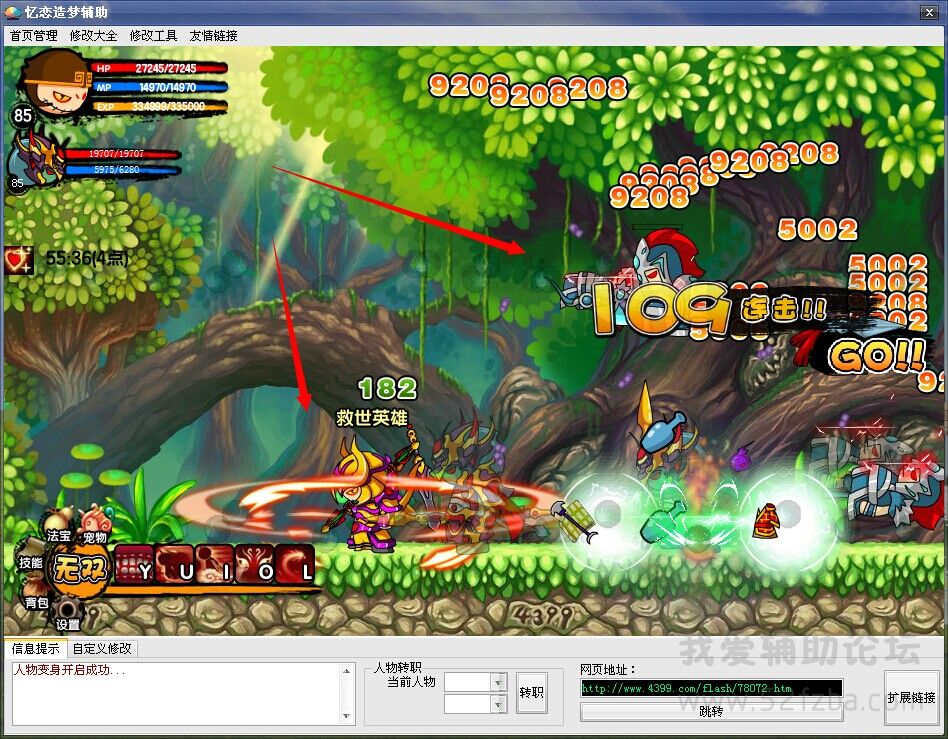The width and height of the screenshot is (948, 739).
Task: Use the U skill icon
Action: [175, 564]
